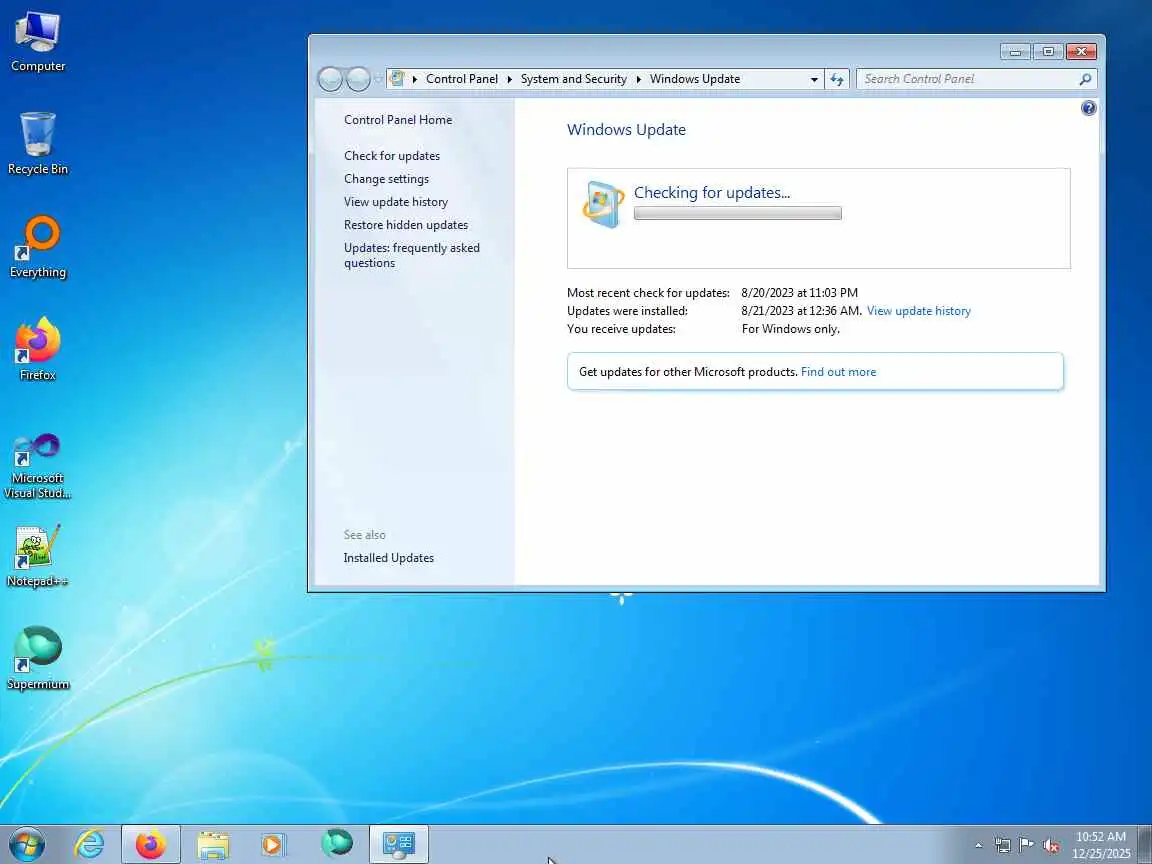Click the network tray icon
Screen dimensions: 1152x864
[1003, 845]
